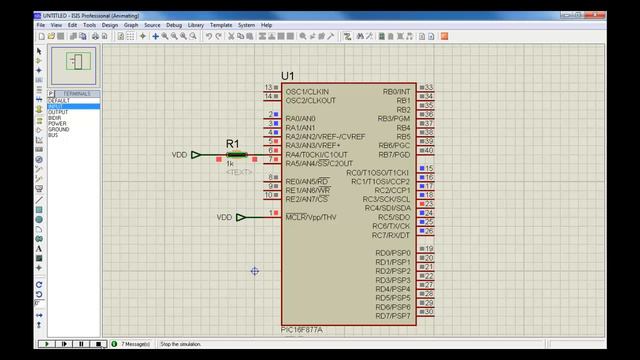Click the Redo toolbar icon
640x360 pixels.
click(x=218, y=36)
